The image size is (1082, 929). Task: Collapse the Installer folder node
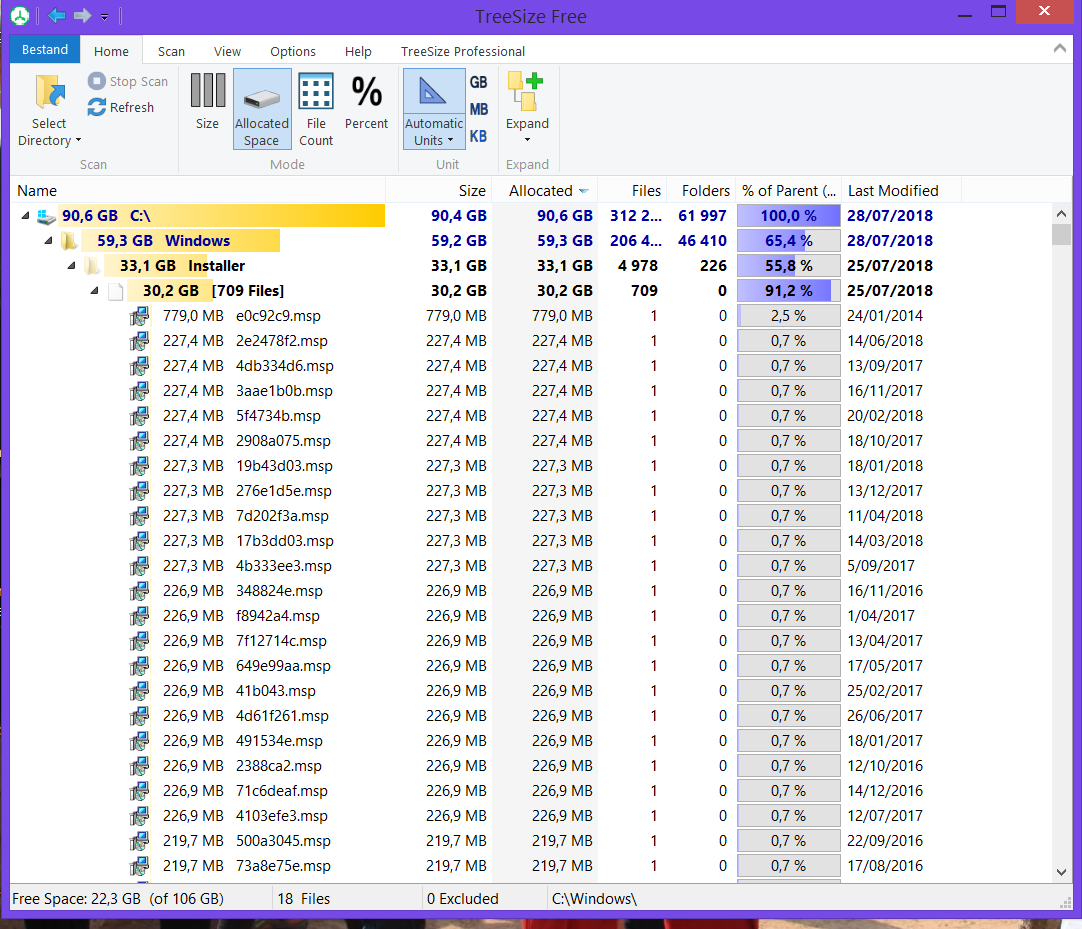point(71,266)
